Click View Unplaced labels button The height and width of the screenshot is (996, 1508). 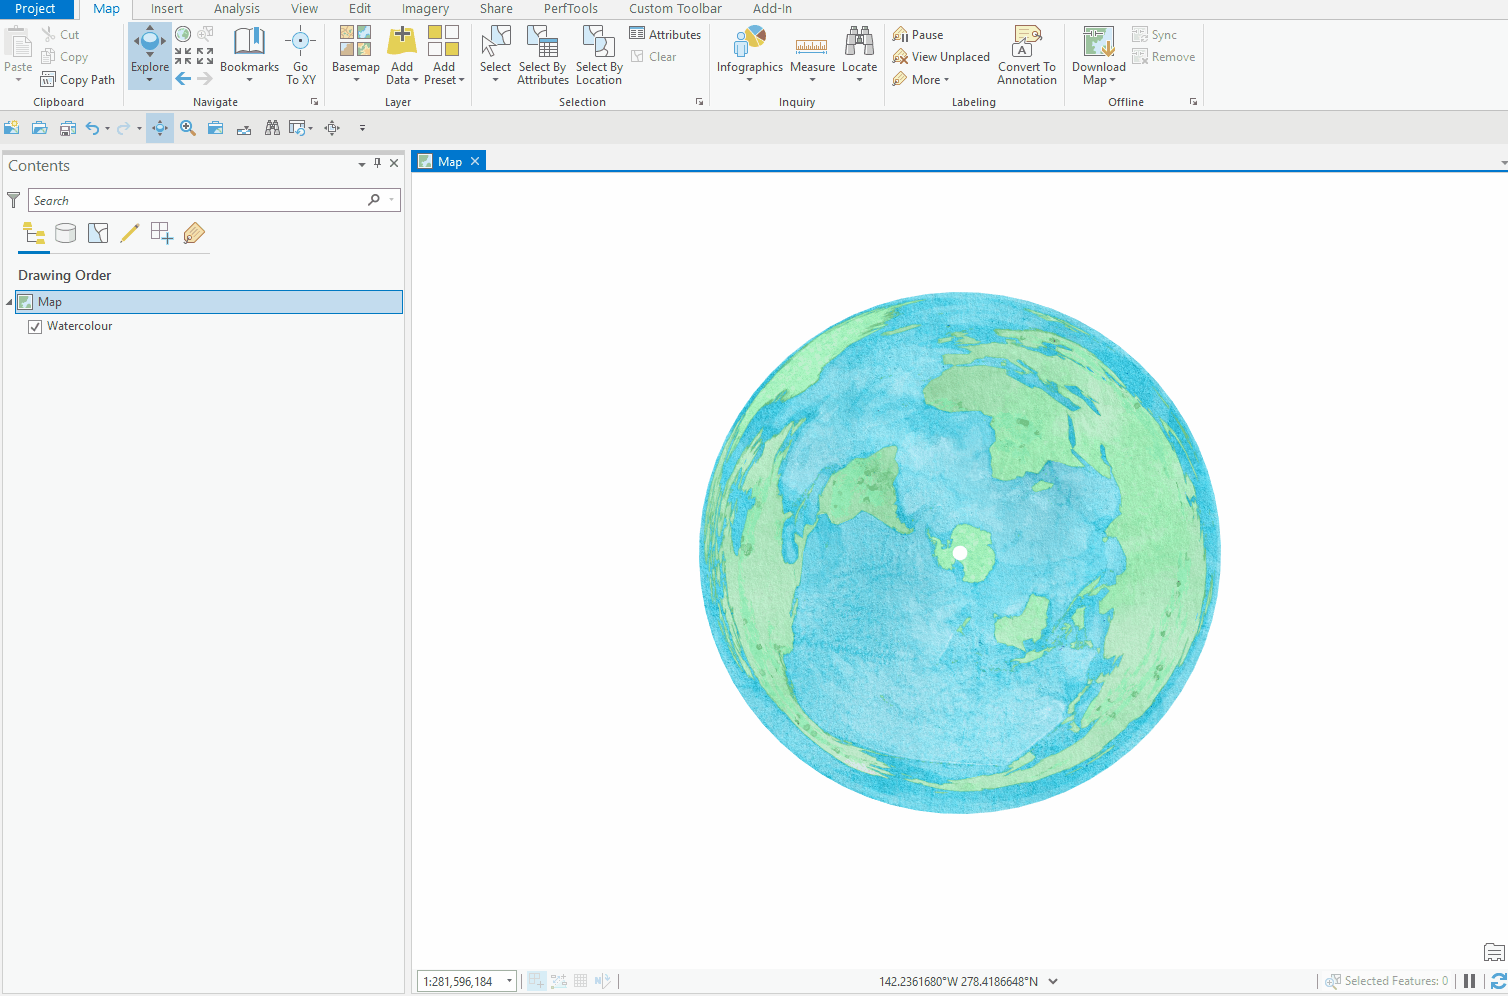coord(941,57)
